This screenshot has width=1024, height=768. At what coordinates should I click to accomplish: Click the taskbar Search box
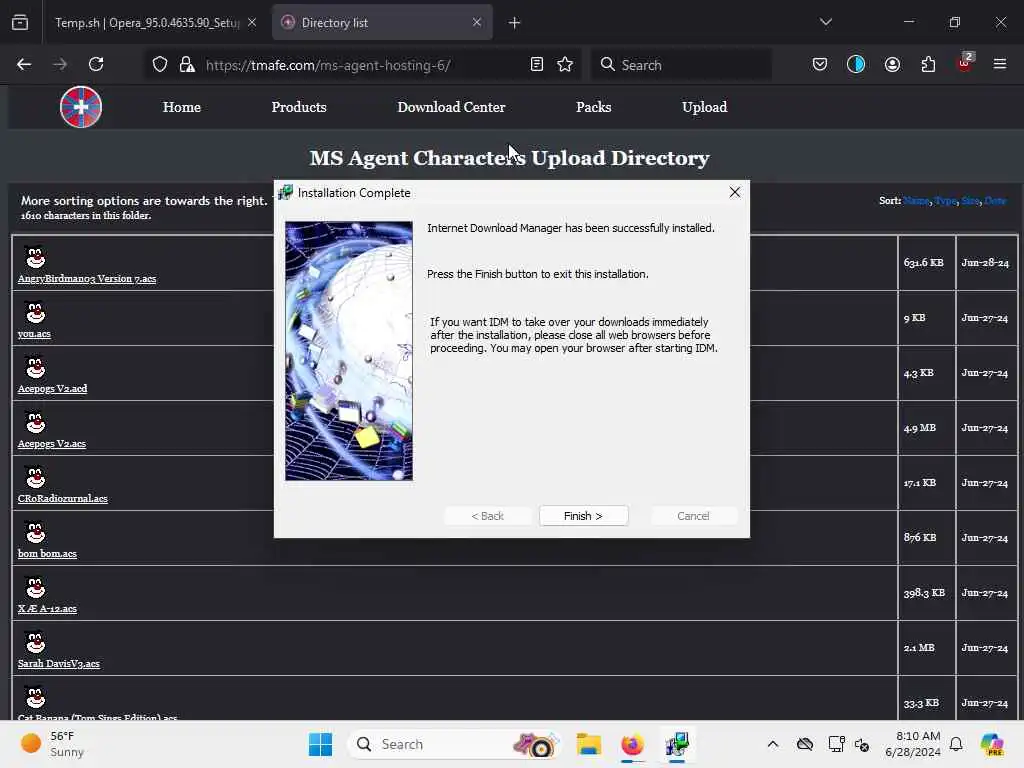click(454, 744)
